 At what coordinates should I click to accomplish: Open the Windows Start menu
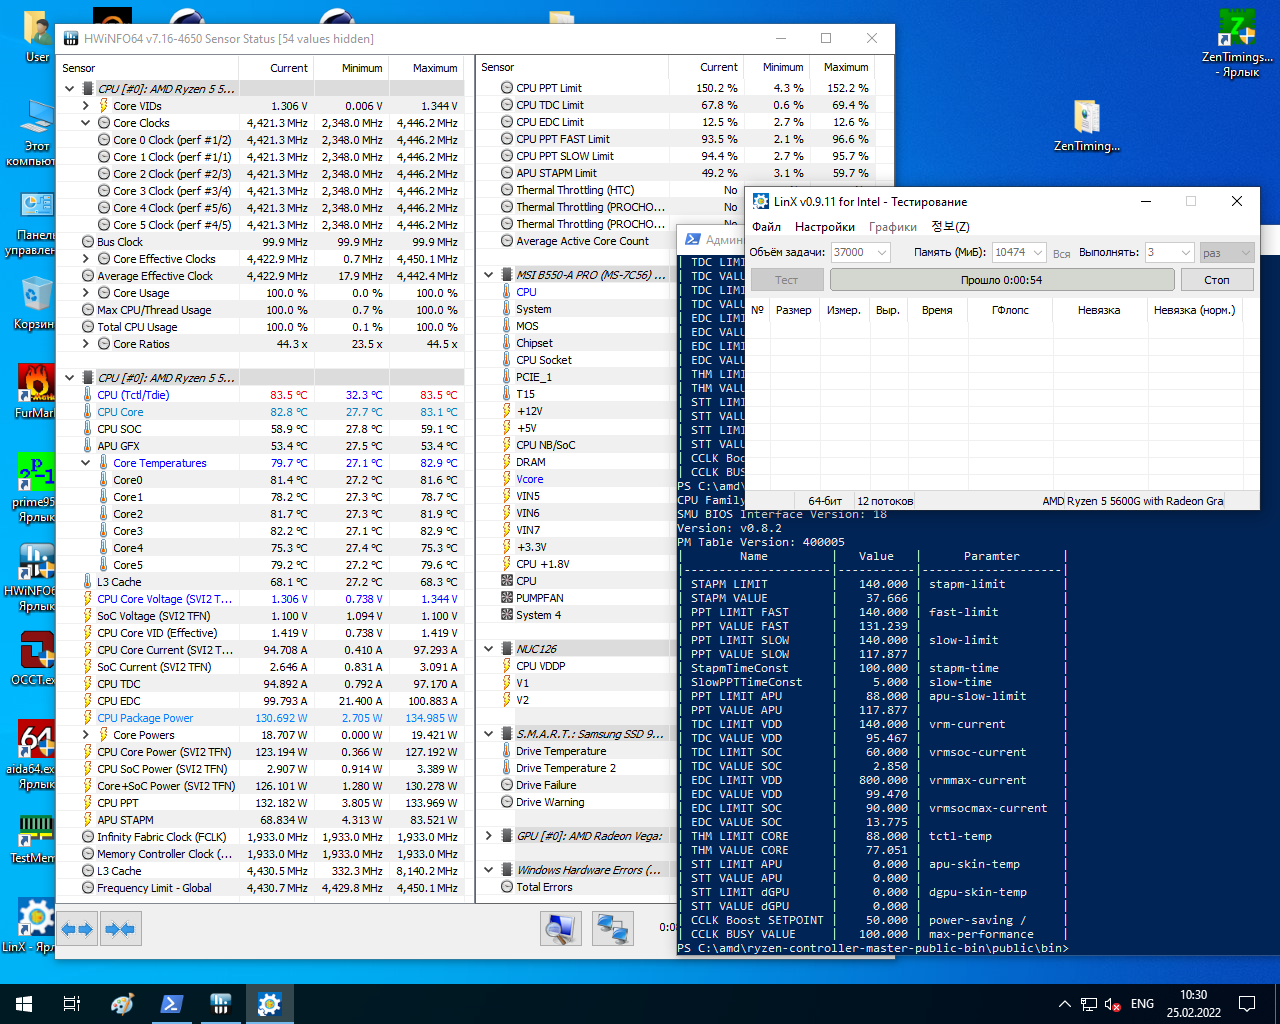point(24,1004)
